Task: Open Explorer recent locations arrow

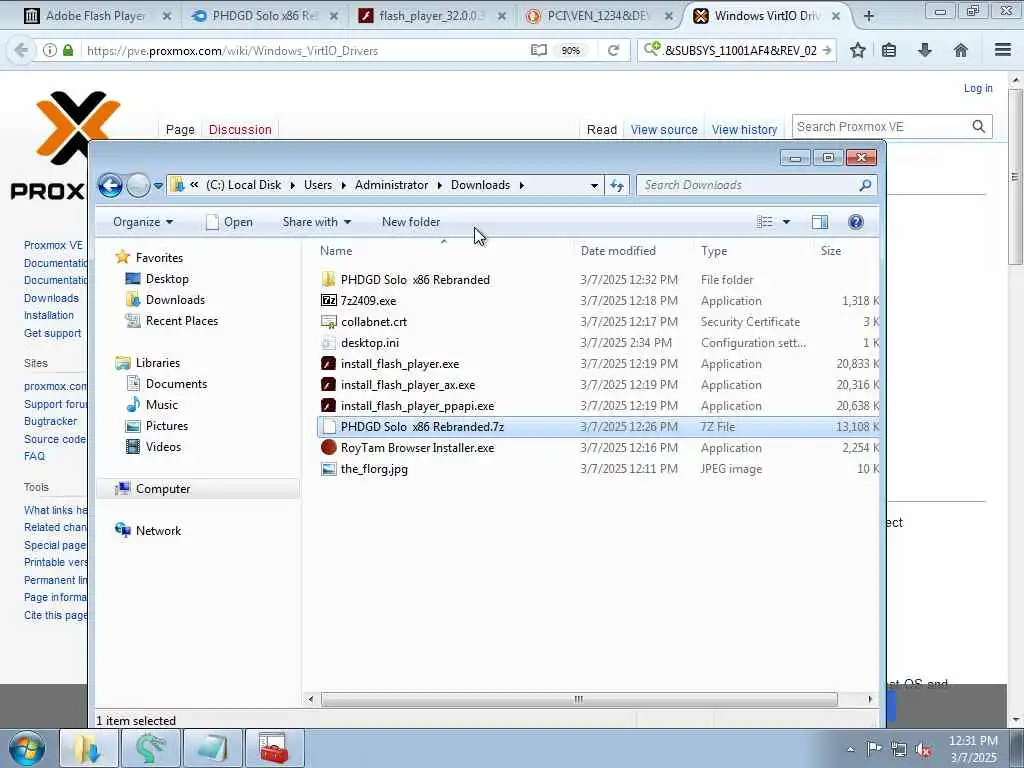Action: tap(158, 186)
